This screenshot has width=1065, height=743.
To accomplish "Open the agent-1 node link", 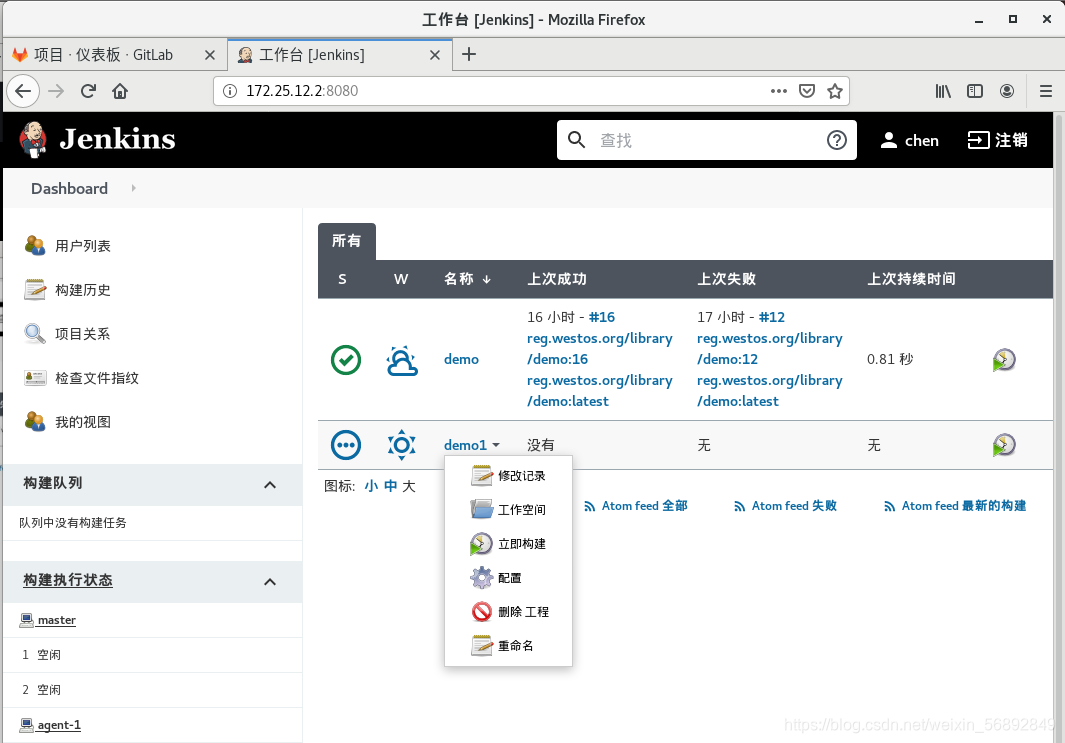I will 59,725.
